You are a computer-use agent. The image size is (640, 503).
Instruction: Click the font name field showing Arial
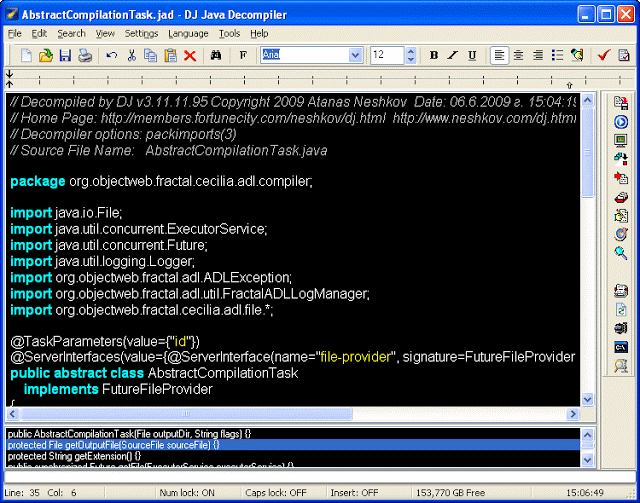(x=305, y=55)
